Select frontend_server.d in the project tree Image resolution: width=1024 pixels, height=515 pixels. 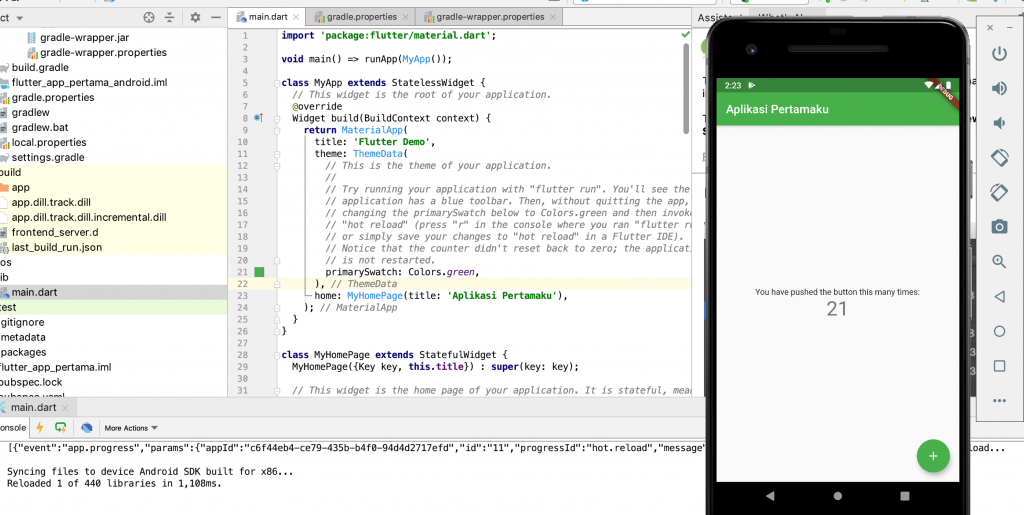56,232
